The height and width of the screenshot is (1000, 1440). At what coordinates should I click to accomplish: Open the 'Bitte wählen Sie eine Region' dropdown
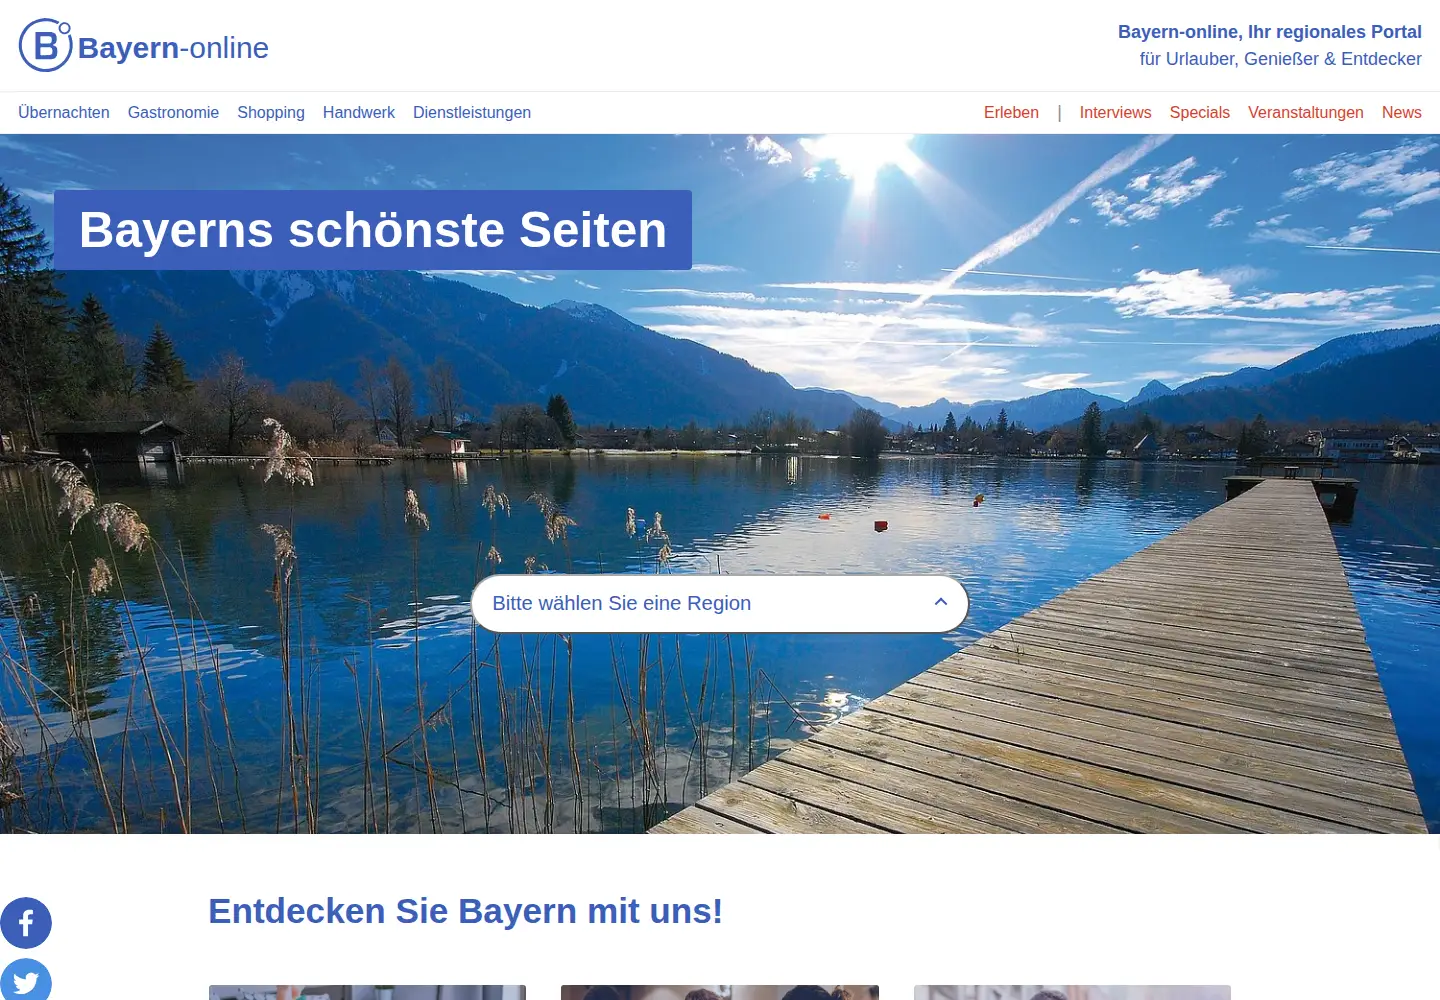pos(720,603)
